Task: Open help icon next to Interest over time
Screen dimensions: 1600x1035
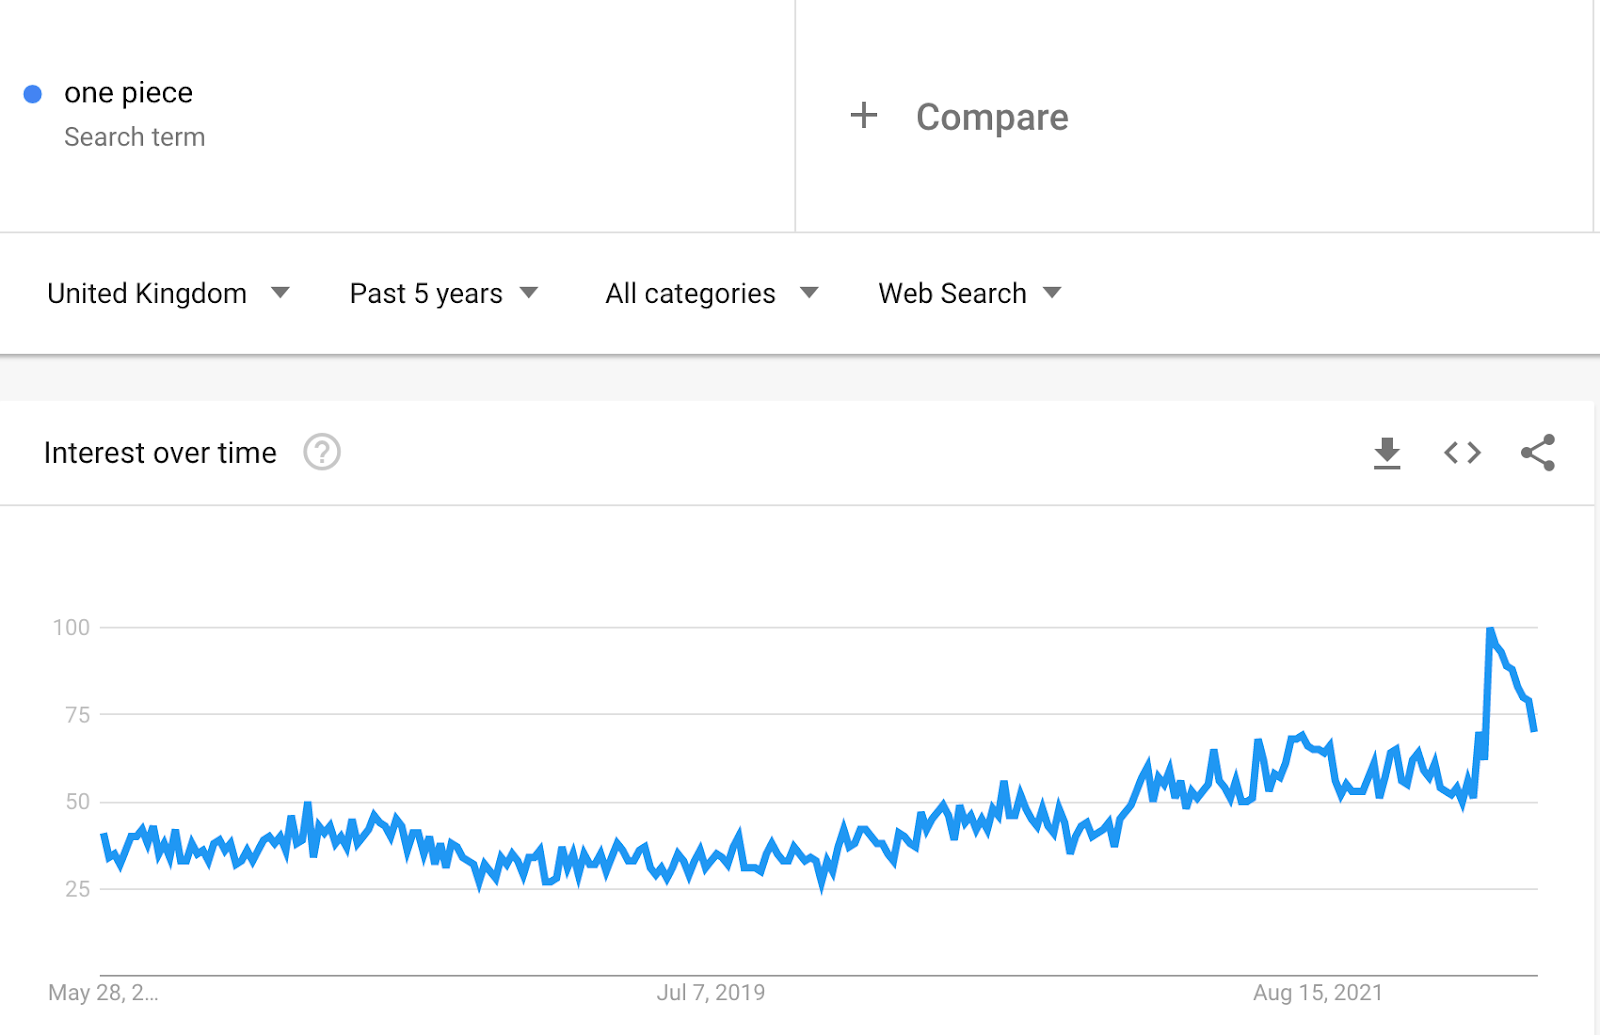Action: point(322,452)
